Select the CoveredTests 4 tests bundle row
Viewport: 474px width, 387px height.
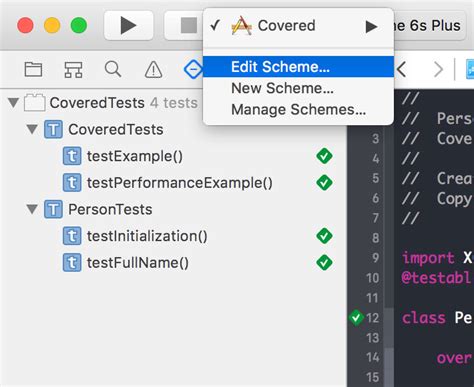point(173,103)
